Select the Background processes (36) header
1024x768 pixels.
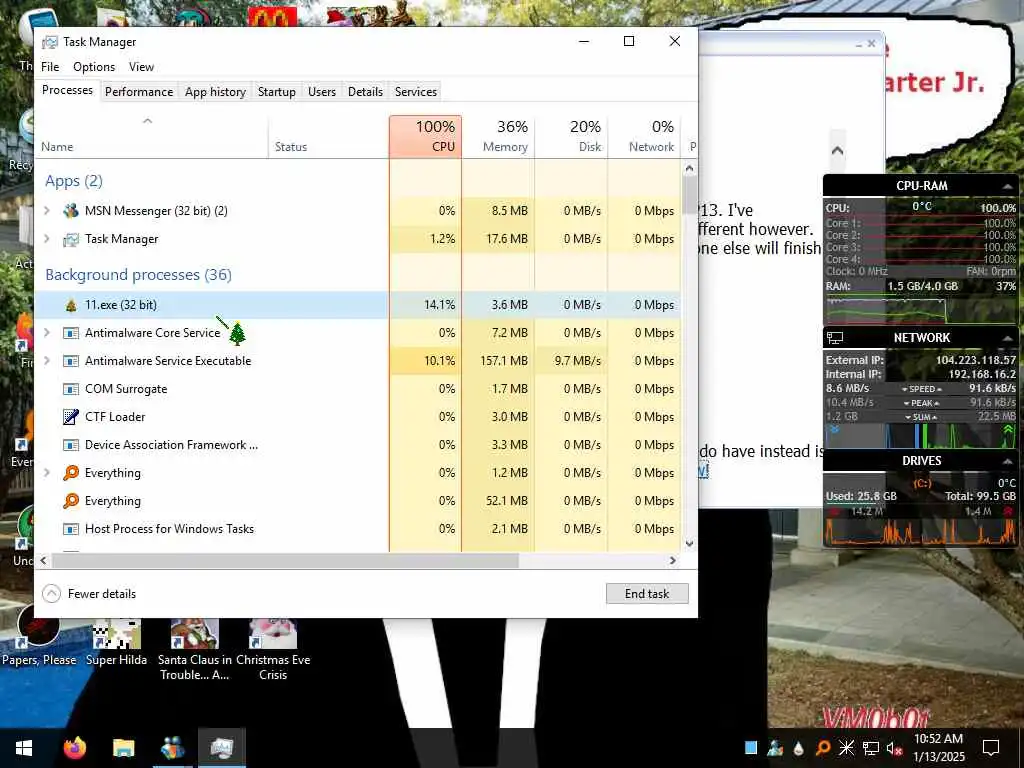(138, 275)
